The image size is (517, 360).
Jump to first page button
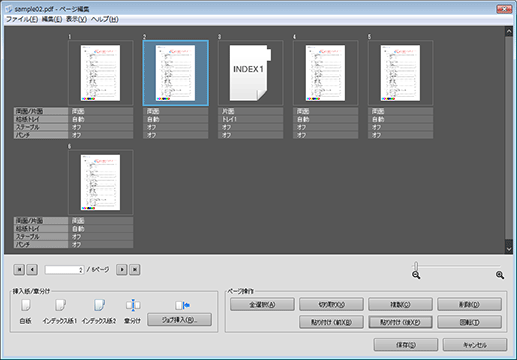point(19,269)
